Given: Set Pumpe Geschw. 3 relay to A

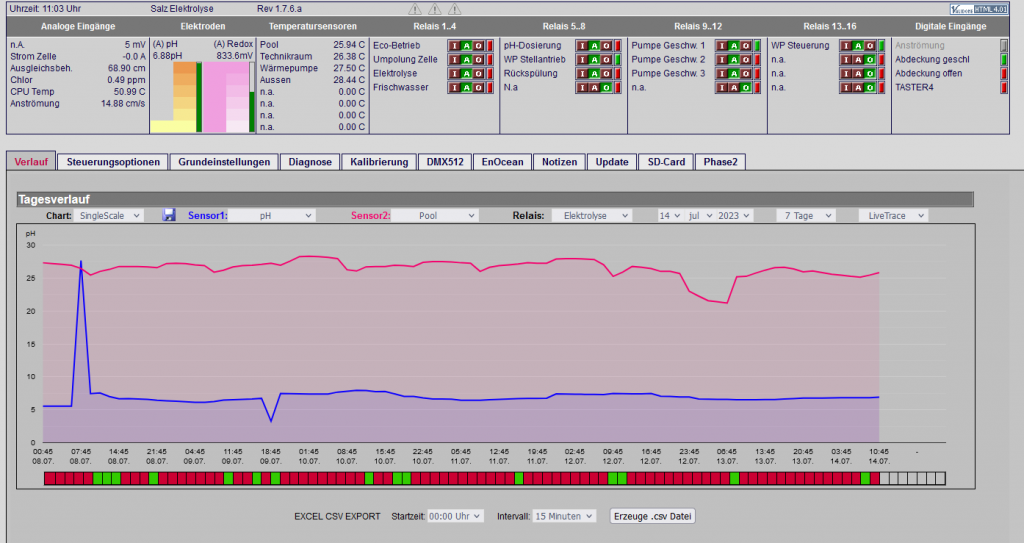Looking at the screenshot, I should [734, 74].
